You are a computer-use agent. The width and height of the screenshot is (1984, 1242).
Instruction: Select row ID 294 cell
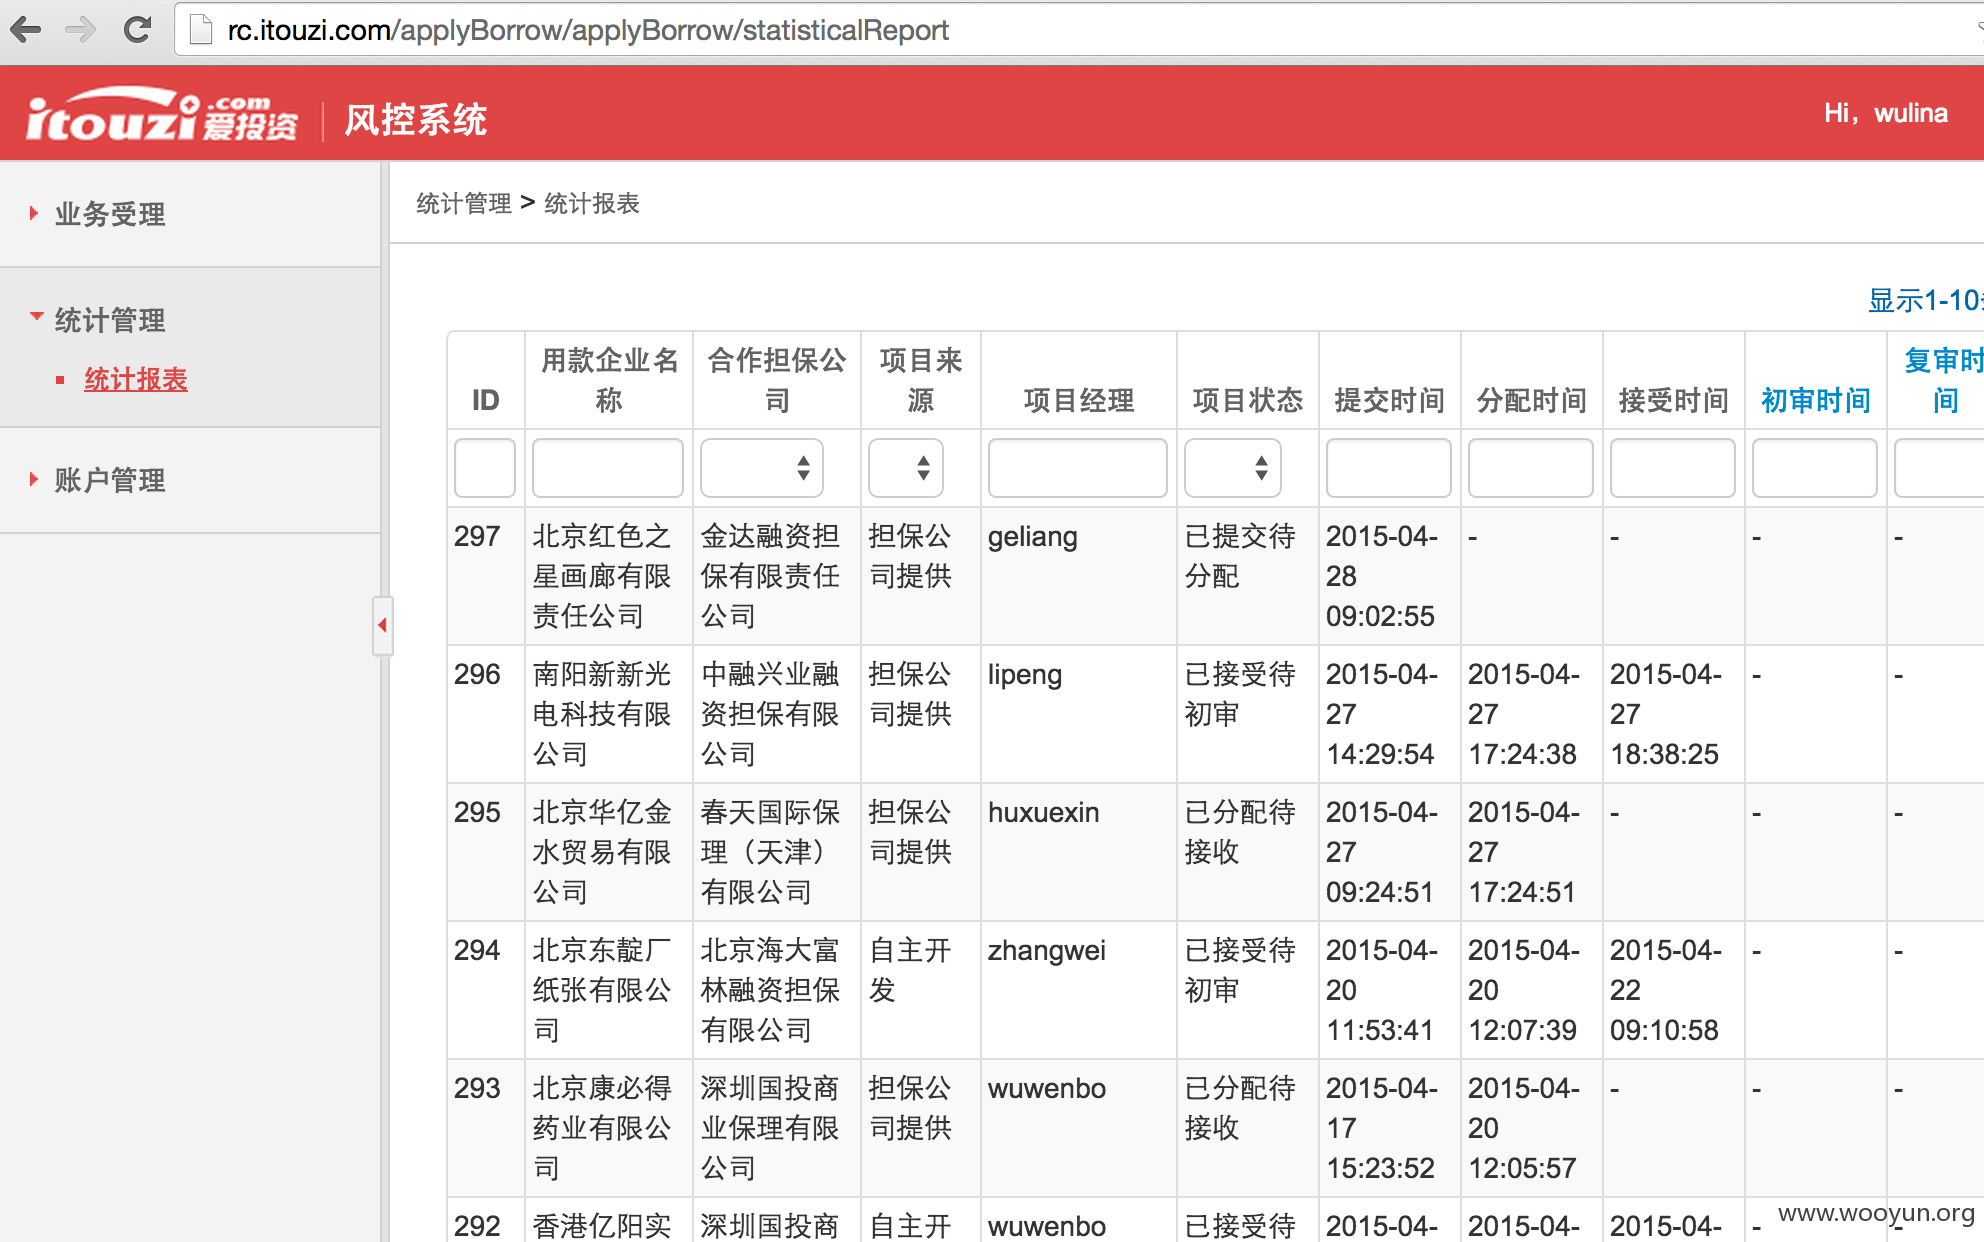[x=477, y=951]
